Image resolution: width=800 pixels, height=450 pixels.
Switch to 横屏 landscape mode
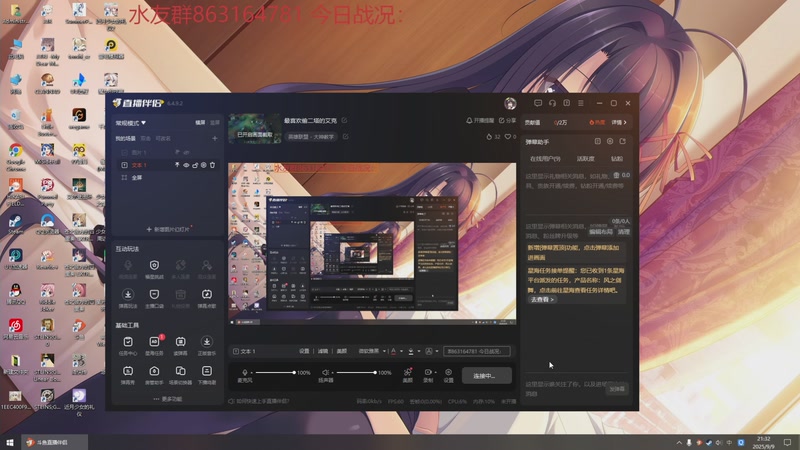[200, 122]
